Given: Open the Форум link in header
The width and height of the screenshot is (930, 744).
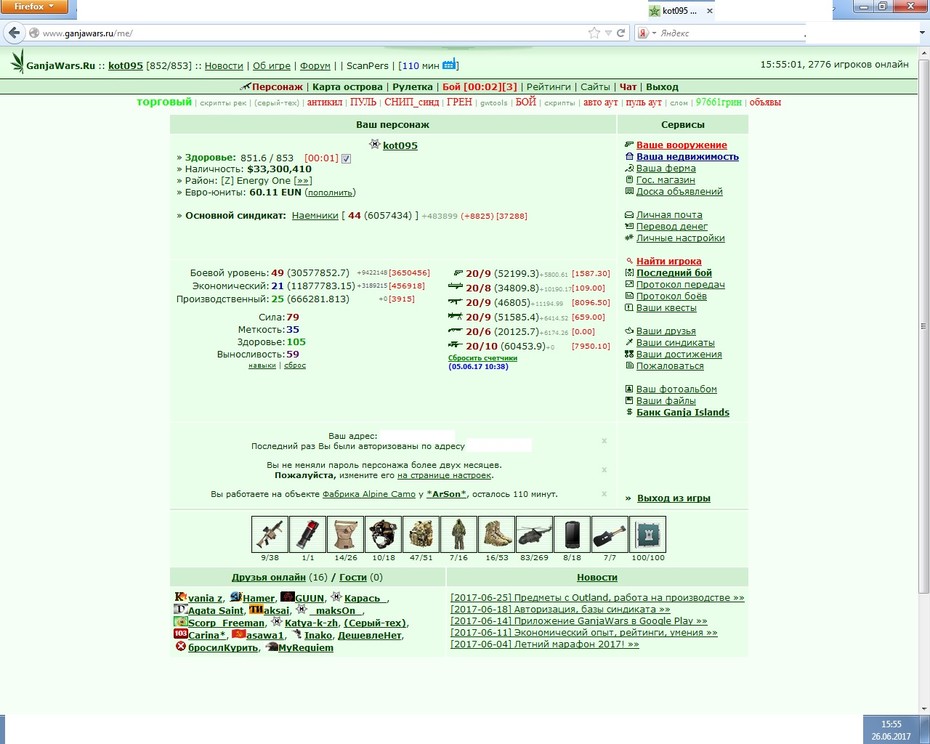Looking at the screenshot, I should tap(315, 66).
